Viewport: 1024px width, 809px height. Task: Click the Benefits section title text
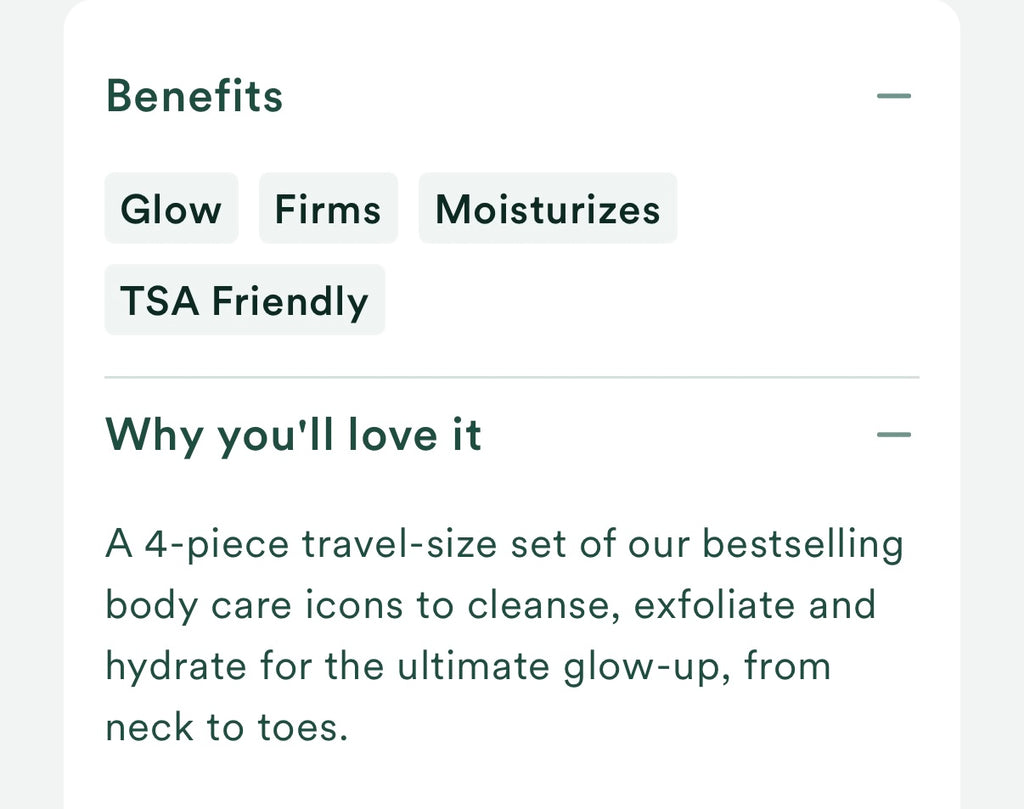pyautogui.click(x=195, y=95)
